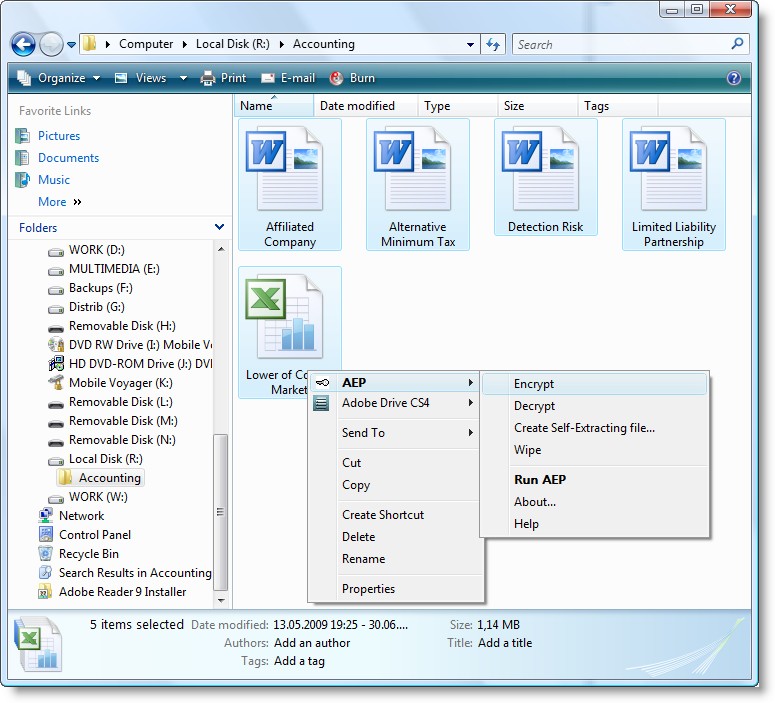This screenshot has width=775, height=703.
Task: Sort by the Date modified column header
Action: pyautogui.click(x=357, y=106)
